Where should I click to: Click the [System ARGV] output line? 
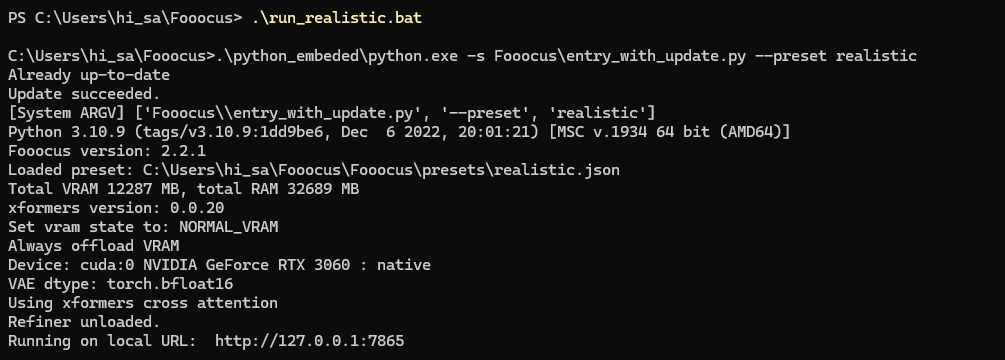point(331,113)
